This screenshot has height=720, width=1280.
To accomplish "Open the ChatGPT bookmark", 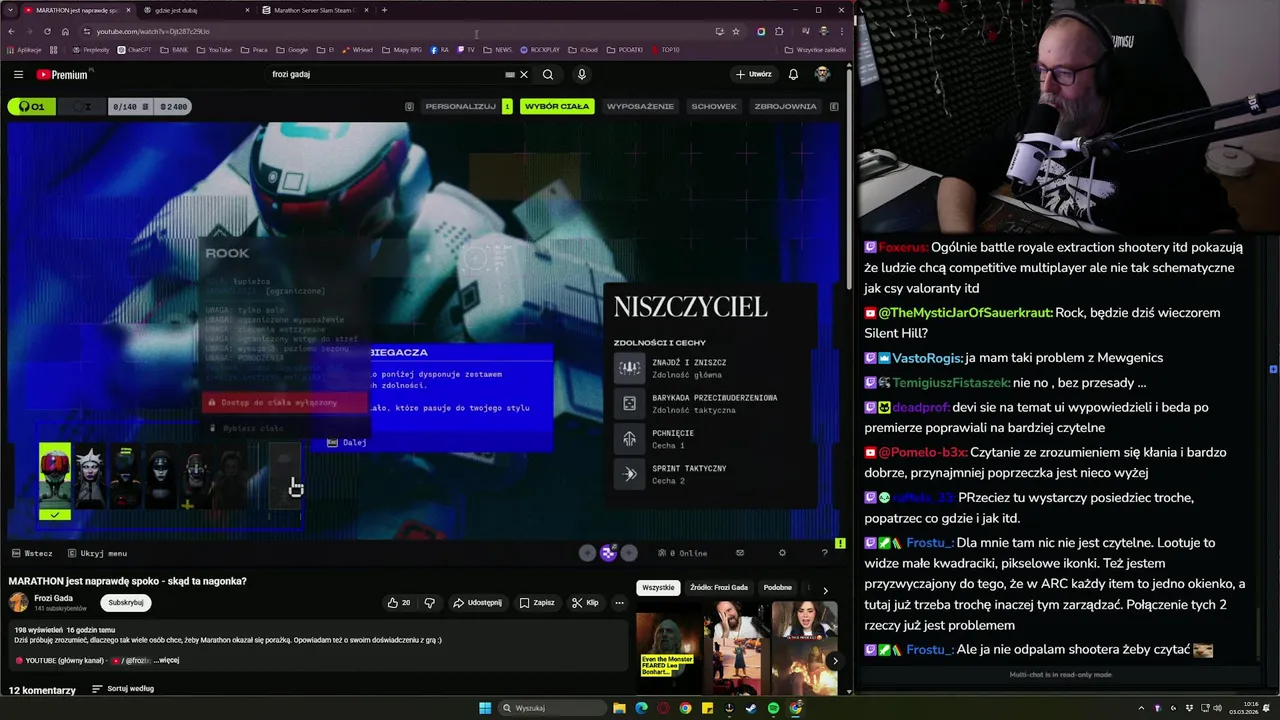I will 134,50.
